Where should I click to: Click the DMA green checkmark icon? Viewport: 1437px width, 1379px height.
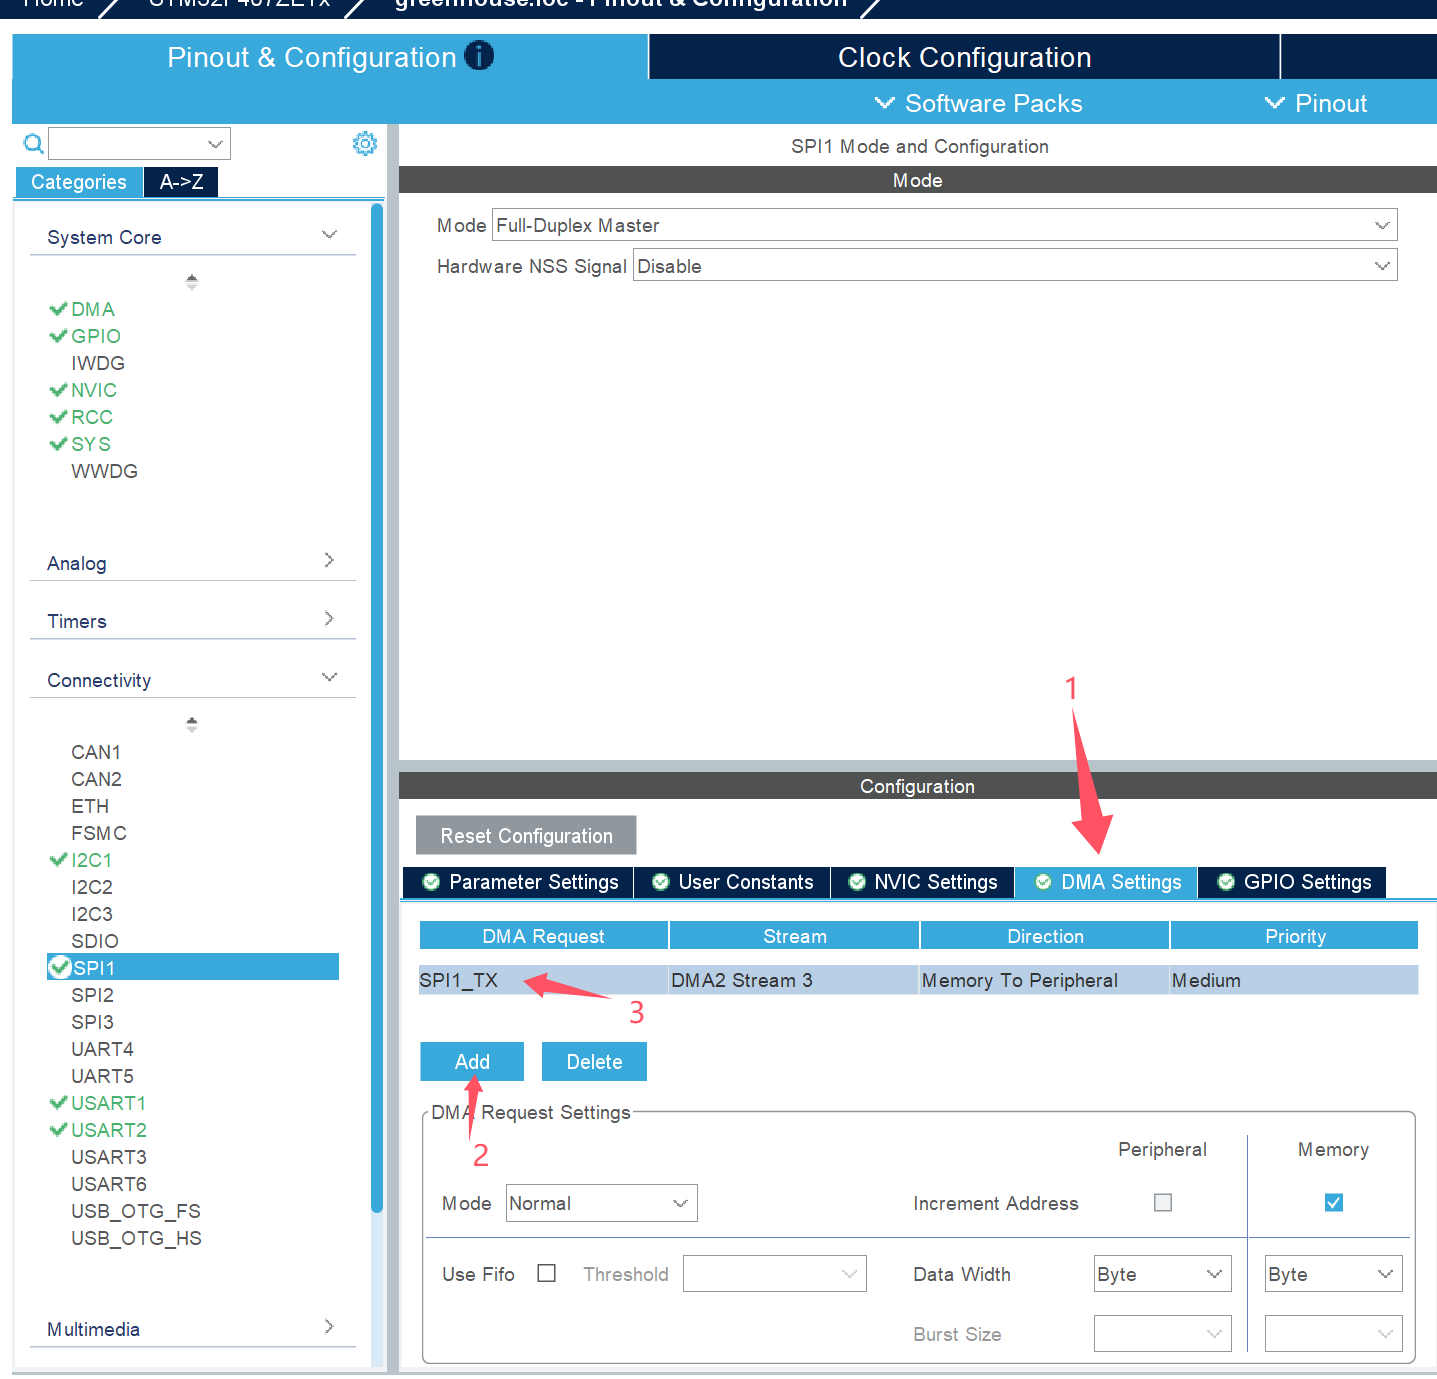pos(58,309)
